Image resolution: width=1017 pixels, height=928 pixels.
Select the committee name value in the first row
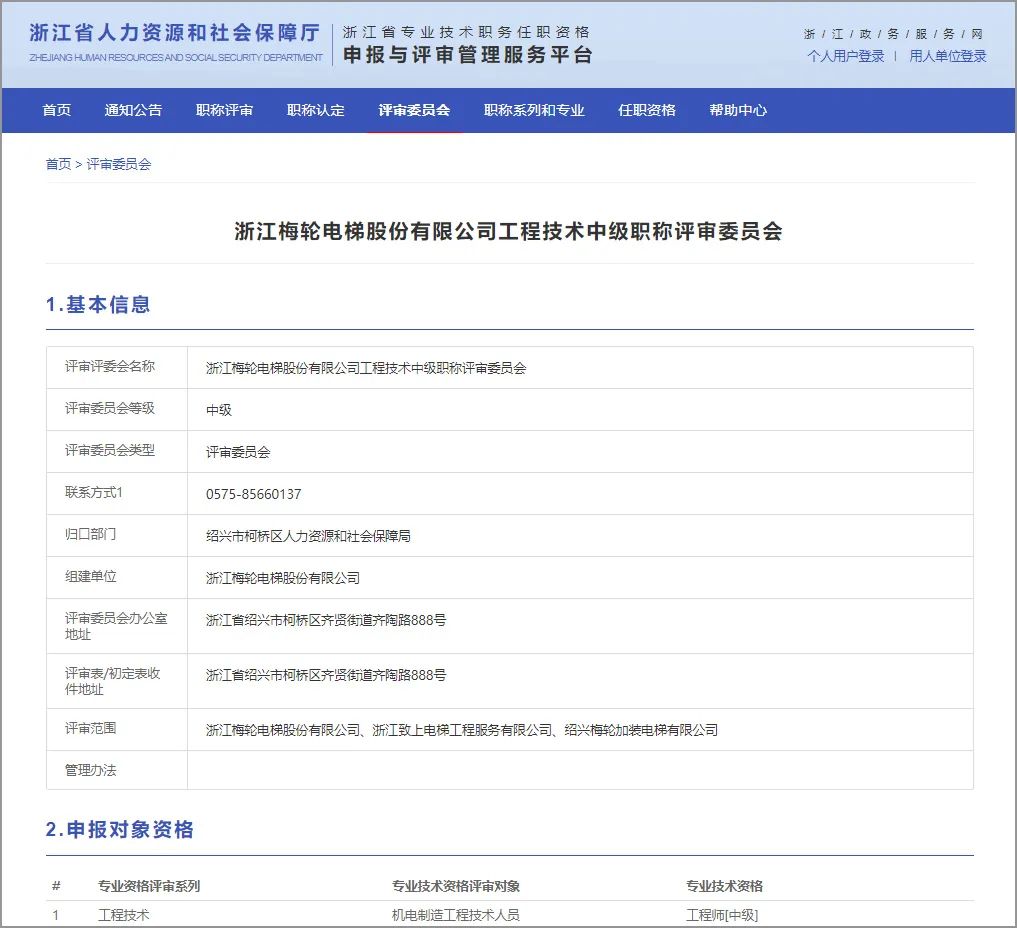(366, 368)
